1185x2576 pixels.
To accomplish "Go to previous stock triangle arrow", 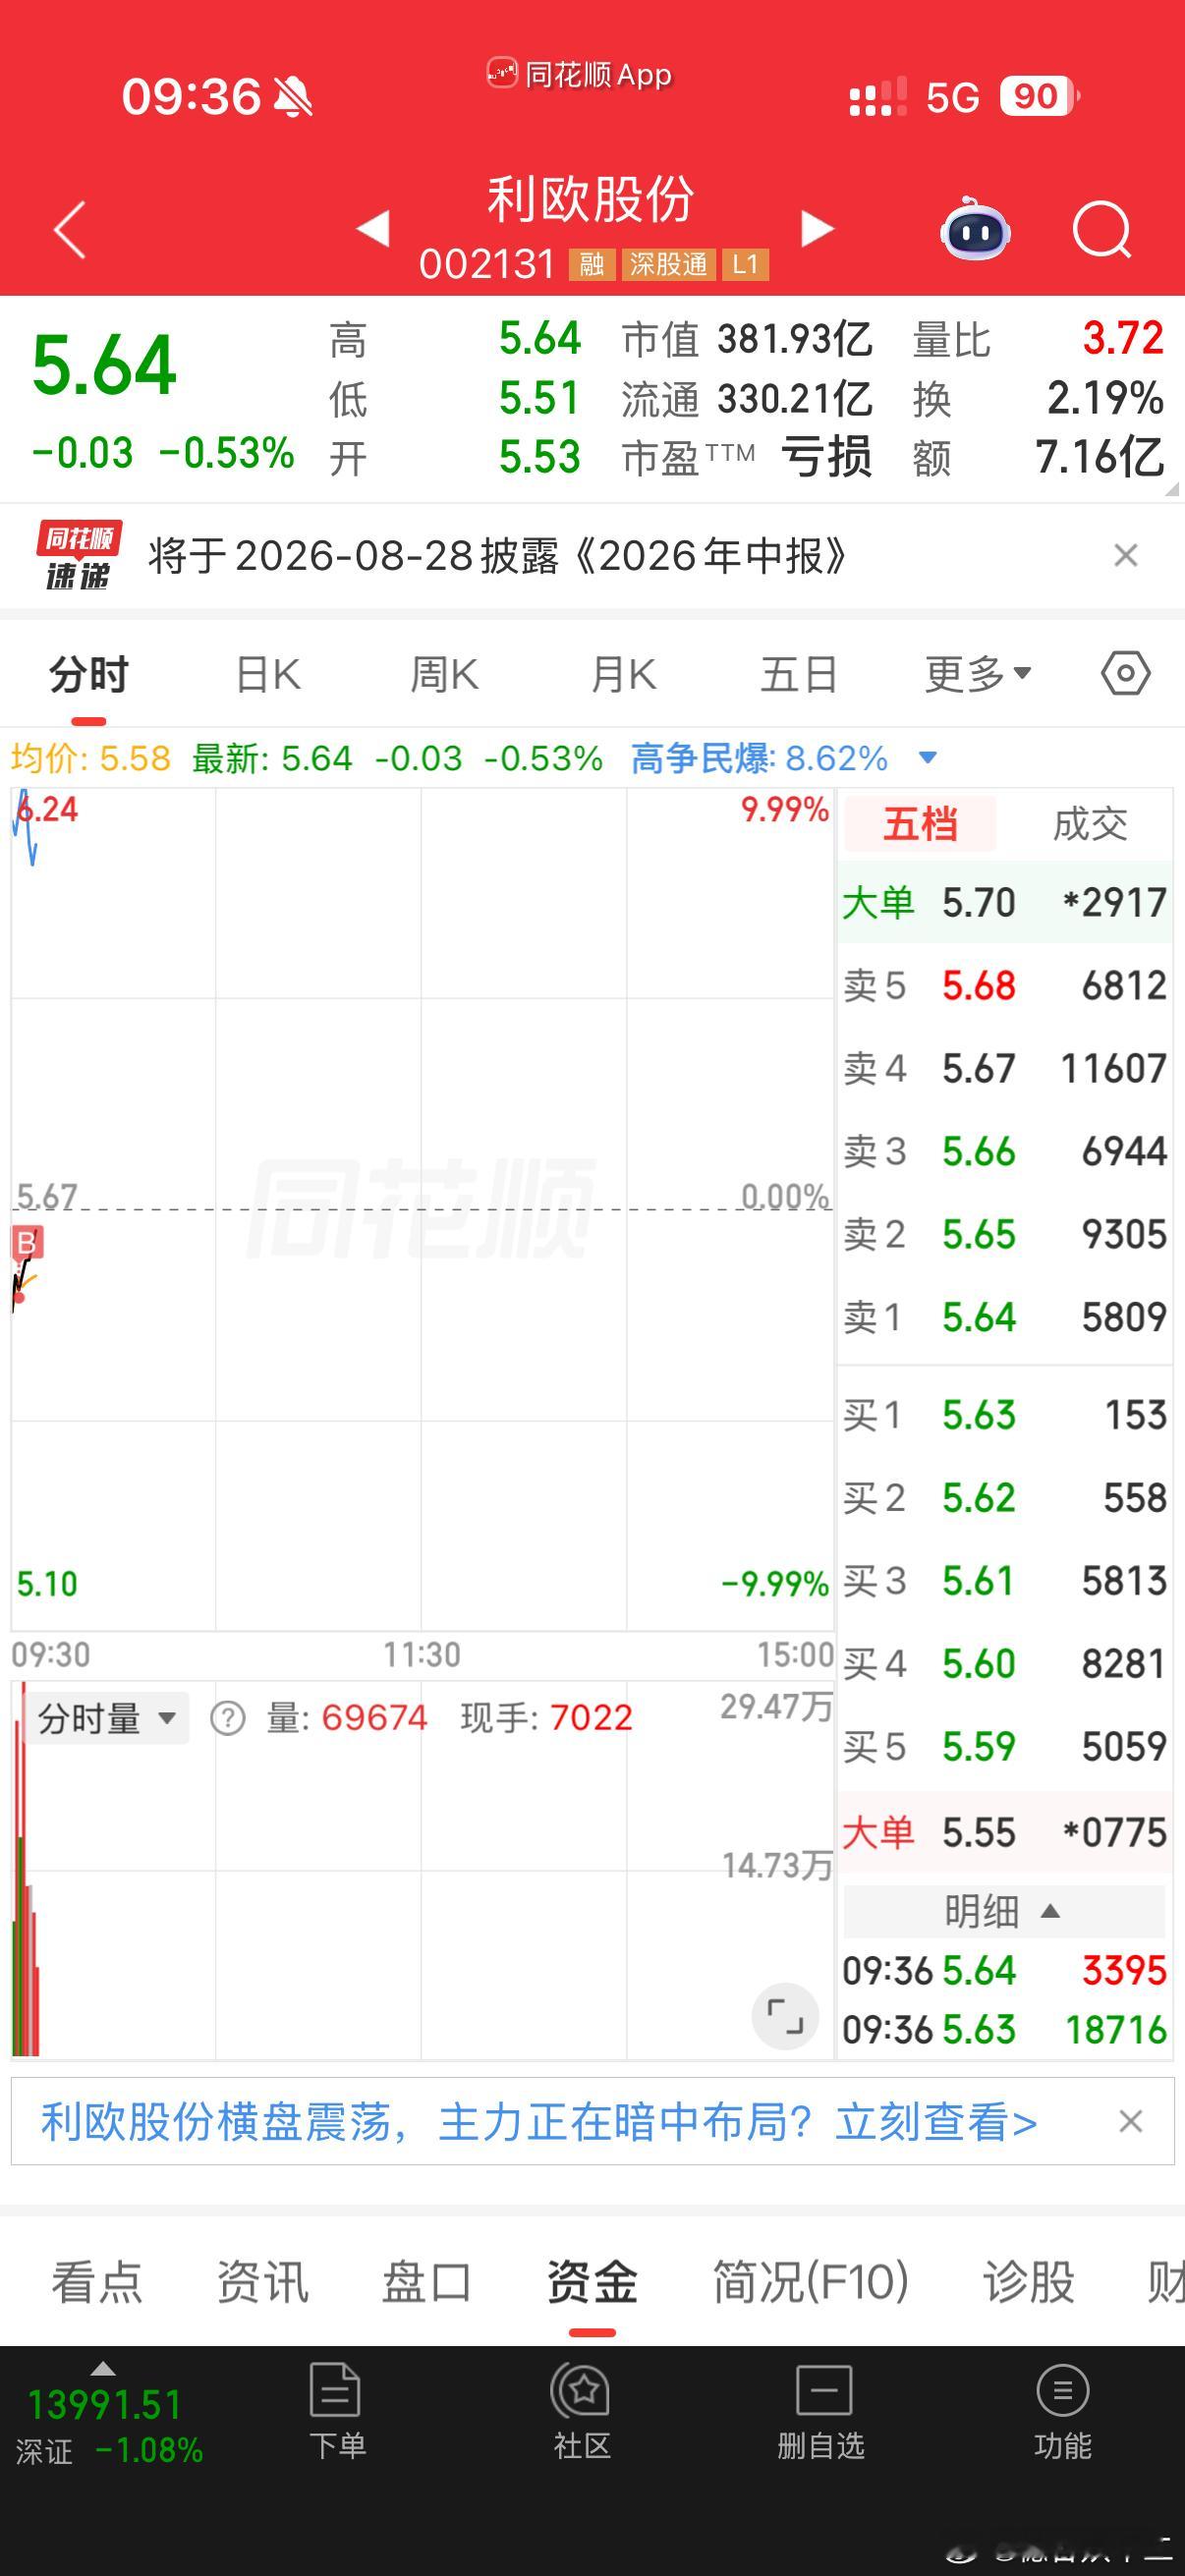I will [373, 229].
